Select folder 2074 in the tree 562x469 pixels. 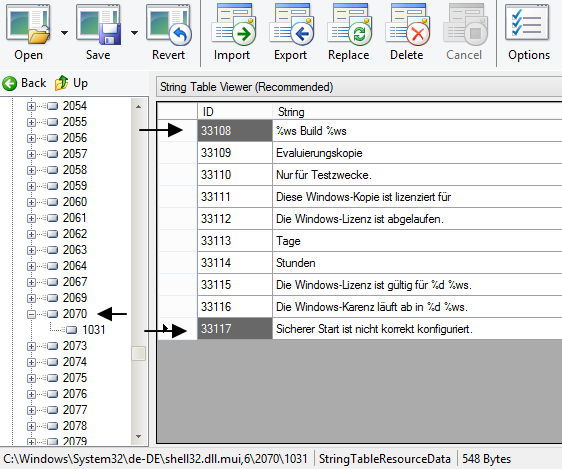(x=67, y=362)
